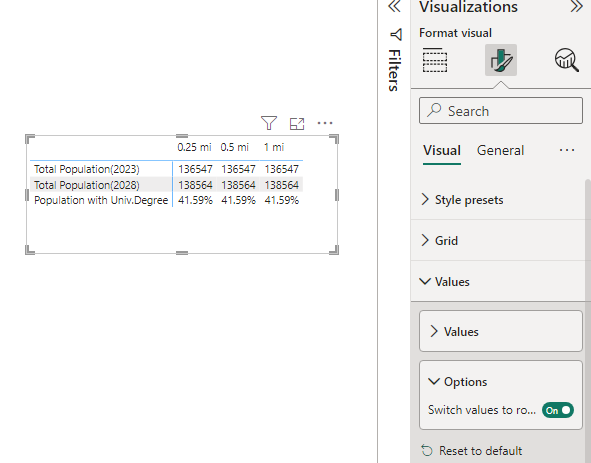This screenshot has height=463, width=591.
Task: Select the Format visual paintbrush icon
Action: pos(501,60)
